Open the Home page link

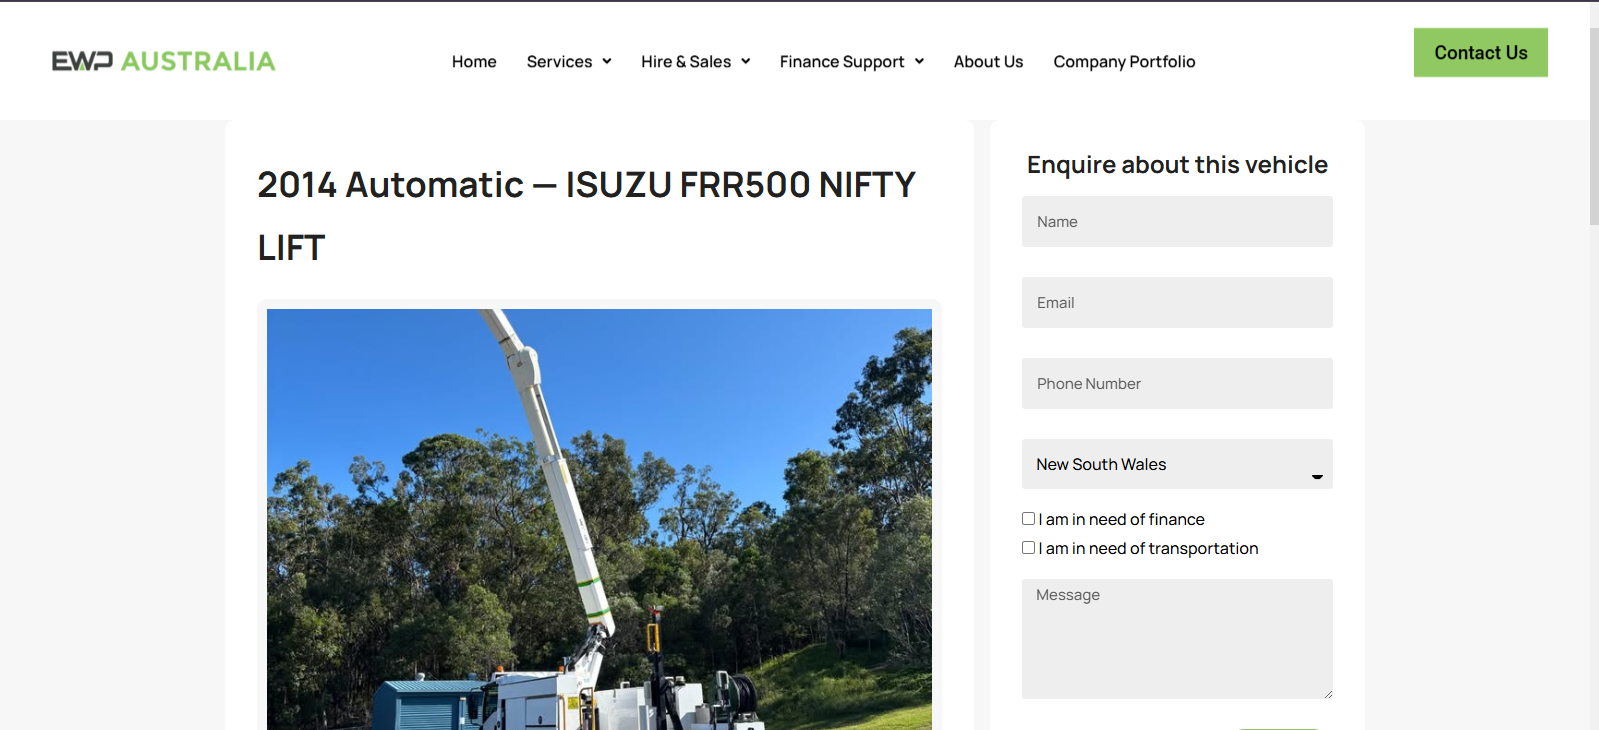pyautogui.click(x=474, y=62)
